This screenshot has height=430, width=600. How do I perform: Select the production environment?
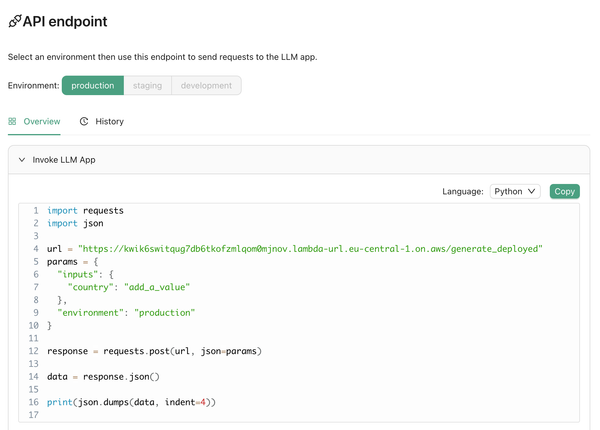92,86
